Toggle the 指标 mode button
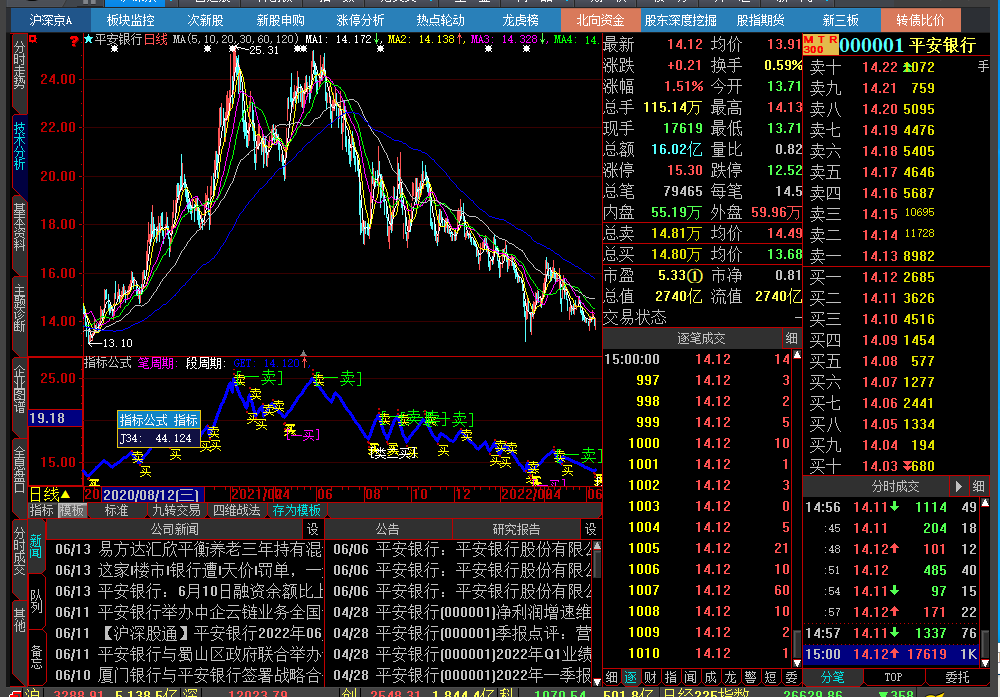Screen dimensions: 1000x697 click(x=41, y=510)
